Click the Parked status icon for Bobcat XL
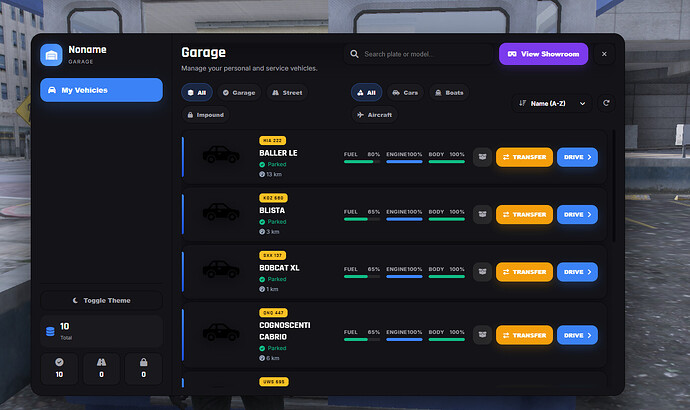 click(x=262, y=279)
